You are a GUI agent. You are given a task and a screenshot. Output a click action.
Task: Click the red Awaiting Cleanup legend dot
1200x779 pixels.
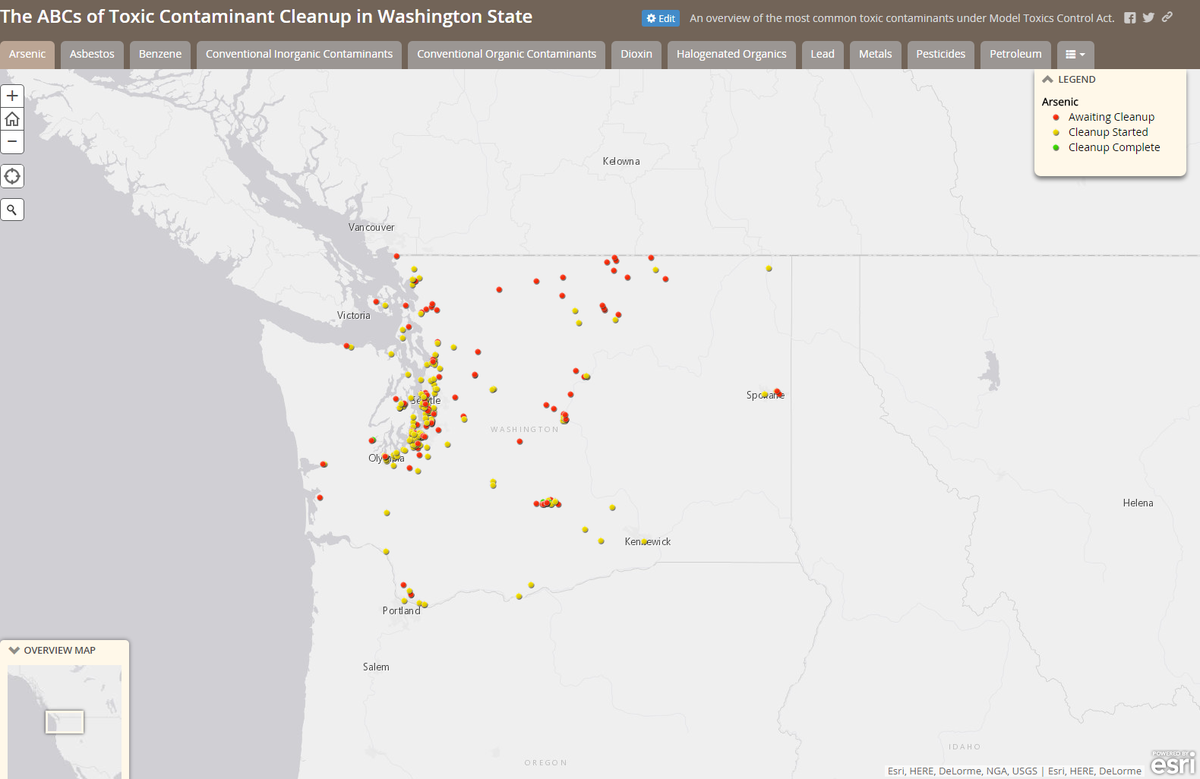[x=1056, y=117]
